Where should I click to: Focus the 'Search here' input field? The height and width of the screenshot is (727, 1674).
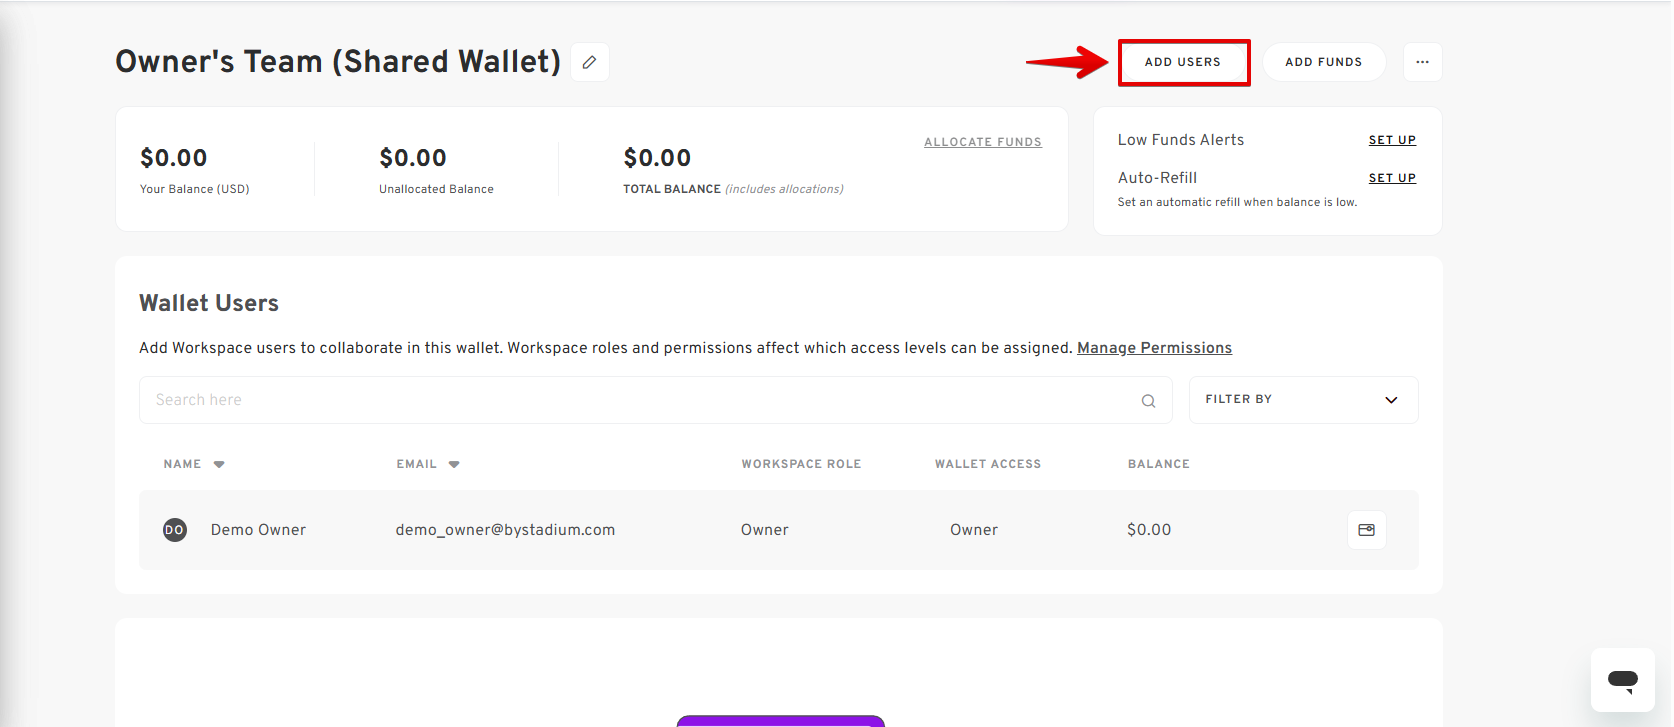click(640, 400)
